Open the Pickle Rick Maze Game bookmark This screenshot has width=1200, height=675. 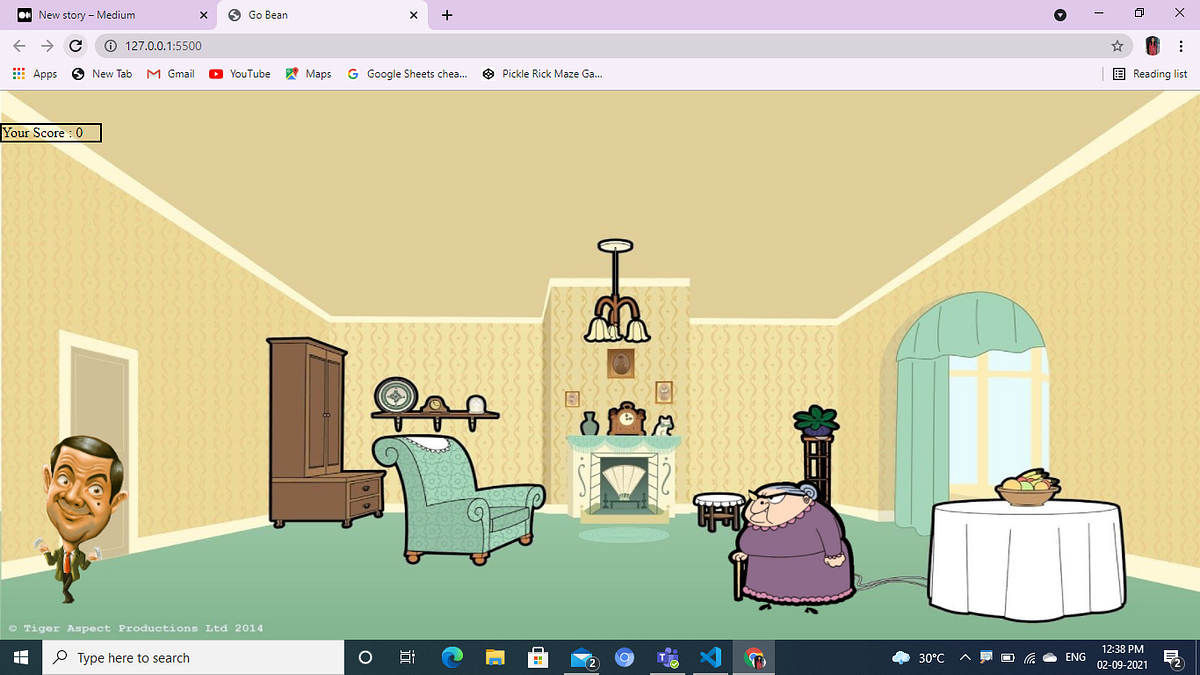coord(542,73)
